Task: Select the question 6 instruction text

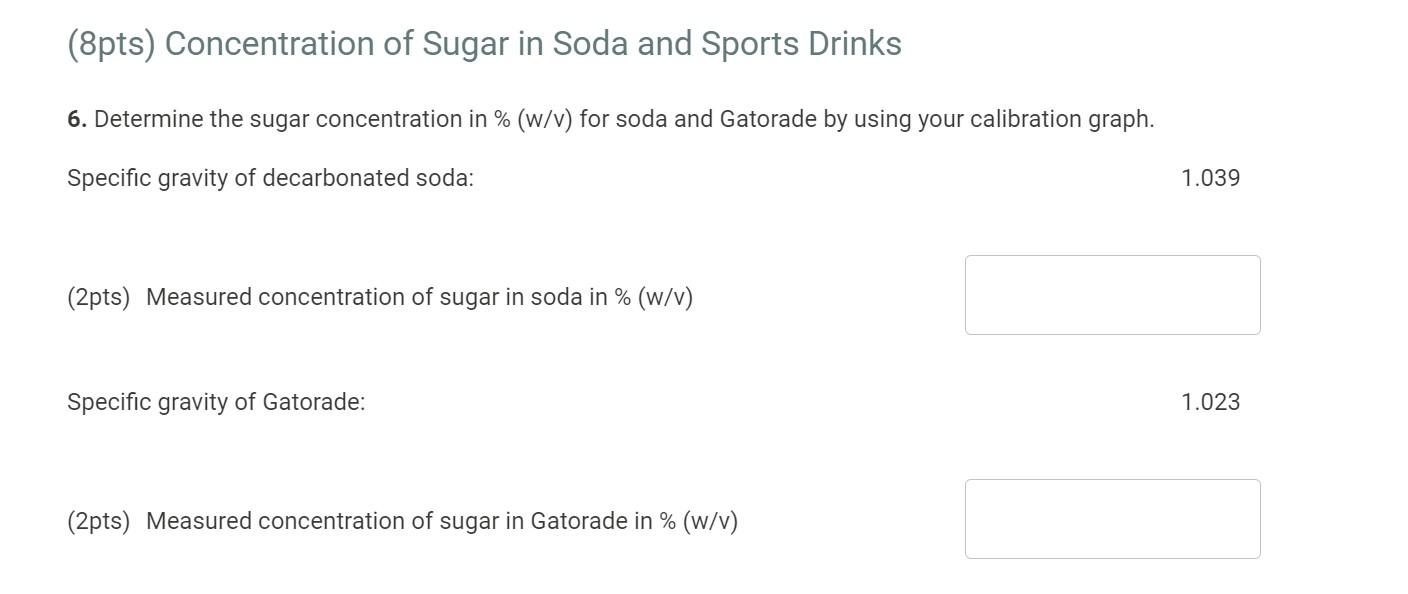Action: (x=610, y=118)
